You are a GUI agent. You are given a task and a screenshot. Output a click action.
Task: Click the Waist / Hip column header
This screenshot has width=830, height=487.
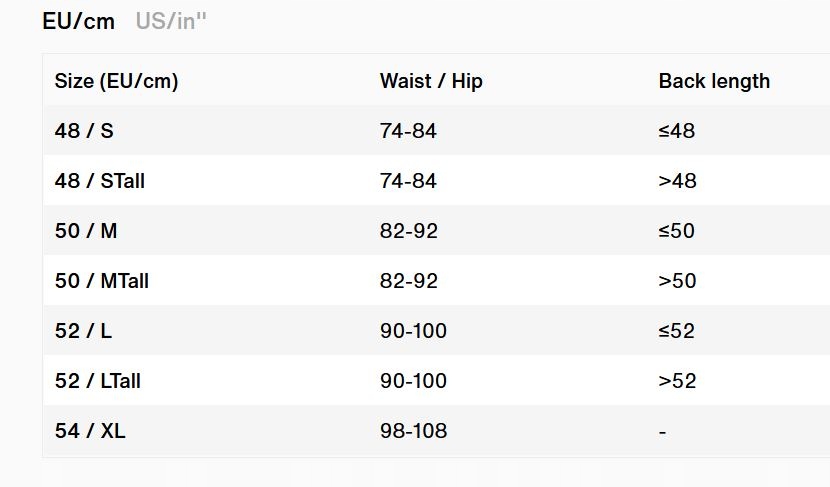[431, 81]
